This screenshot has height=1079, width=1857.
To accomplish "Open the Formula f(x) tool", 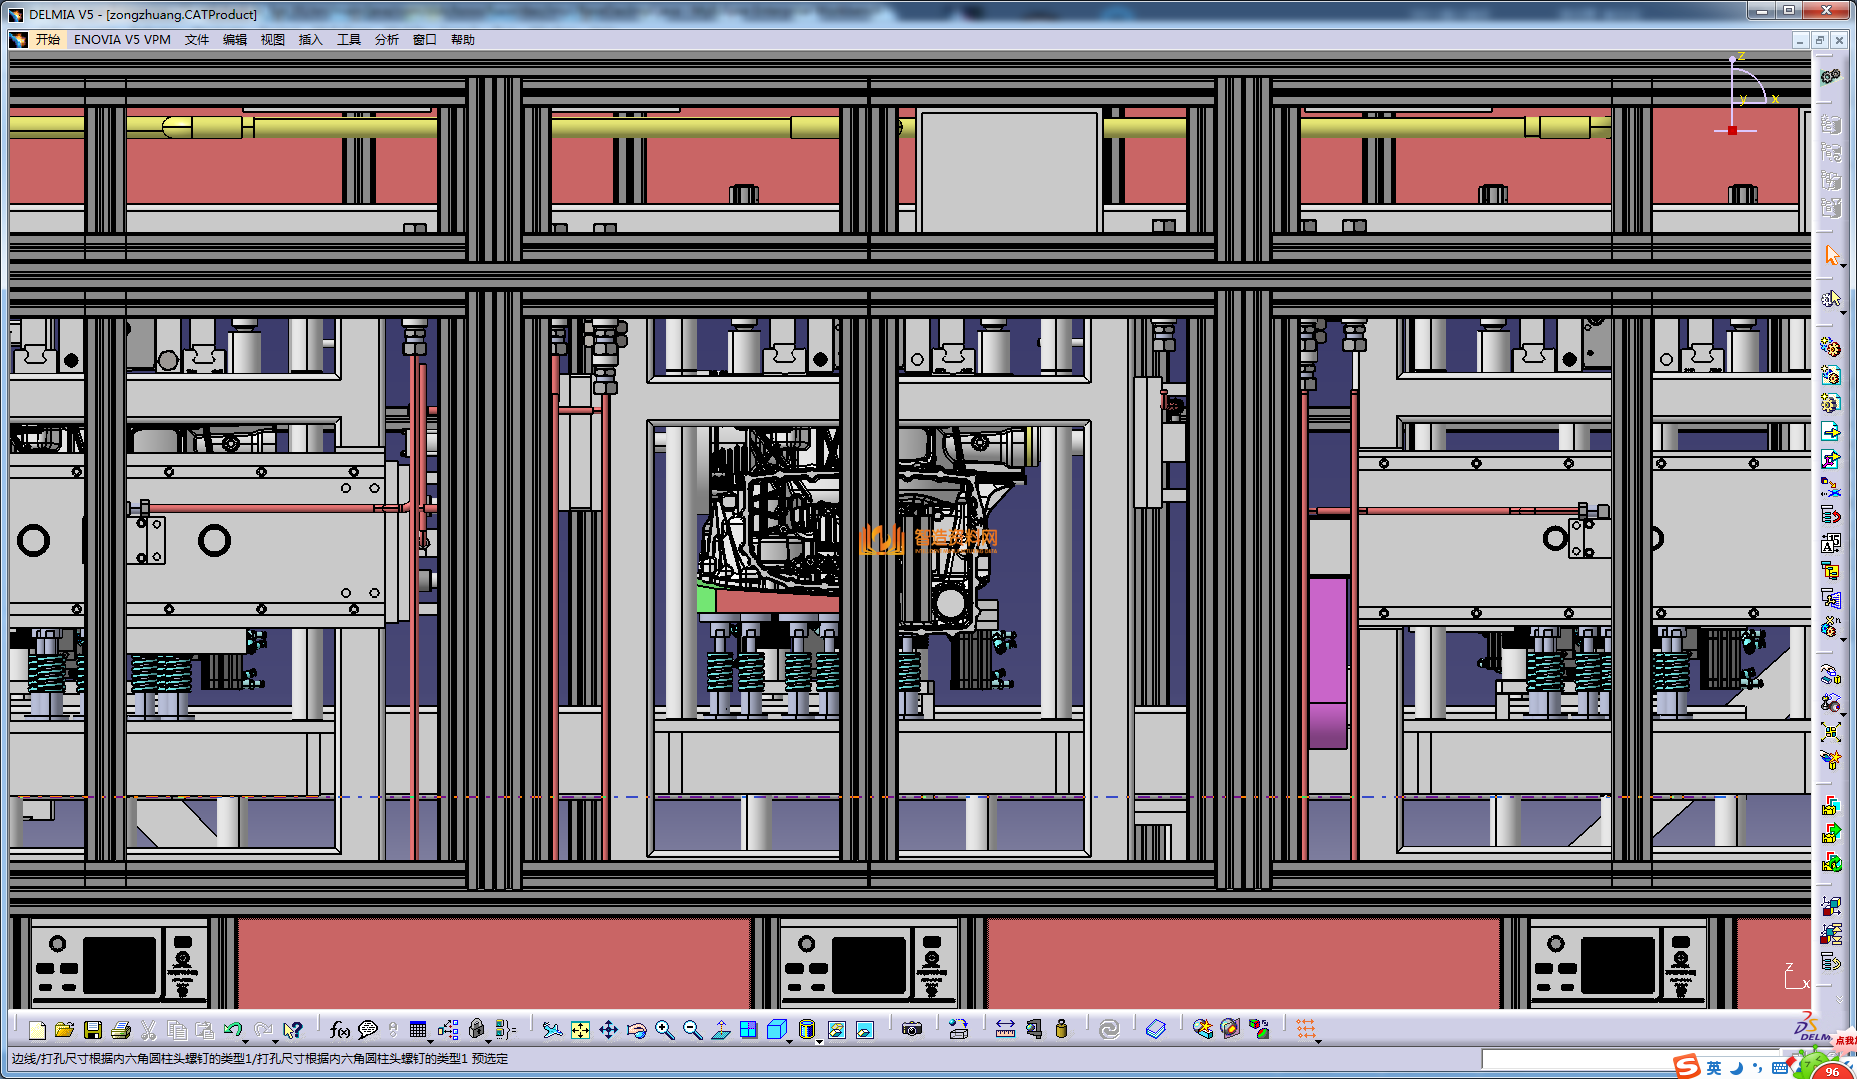I will click(339, 1030).
